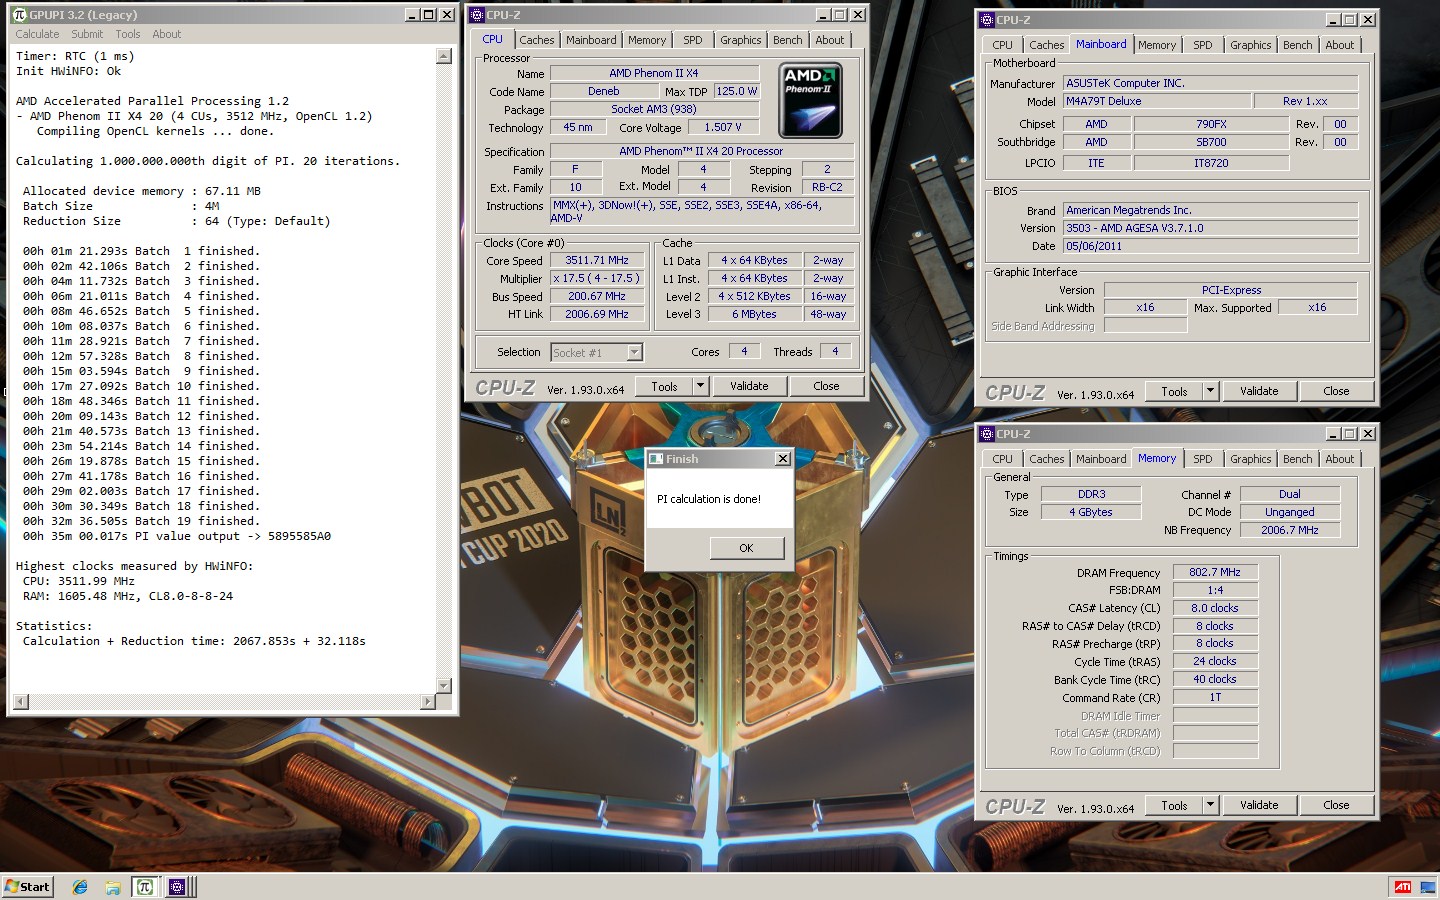Select Mainboard tab in the bottom Memory CPU-Z window
Screen dimensions: 1440x900
(x=1101, y=459)
